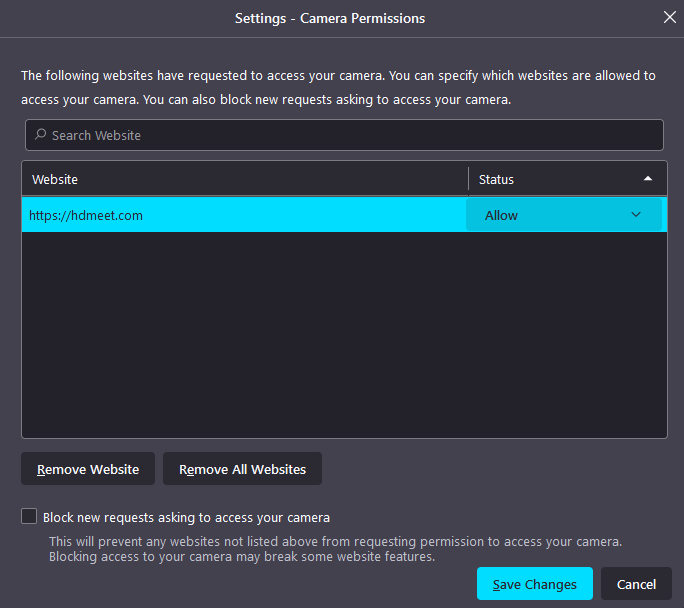Screen dimensions: 684x608
Task: Cancel the camera permissions dialog
Action: [636, 584]
